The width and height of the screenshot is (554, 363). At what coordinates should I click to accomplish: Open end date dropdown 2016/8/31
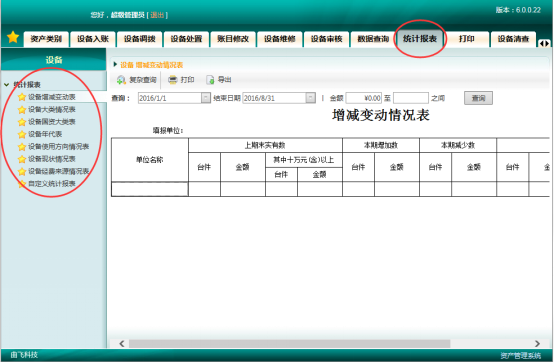[311, 98]
